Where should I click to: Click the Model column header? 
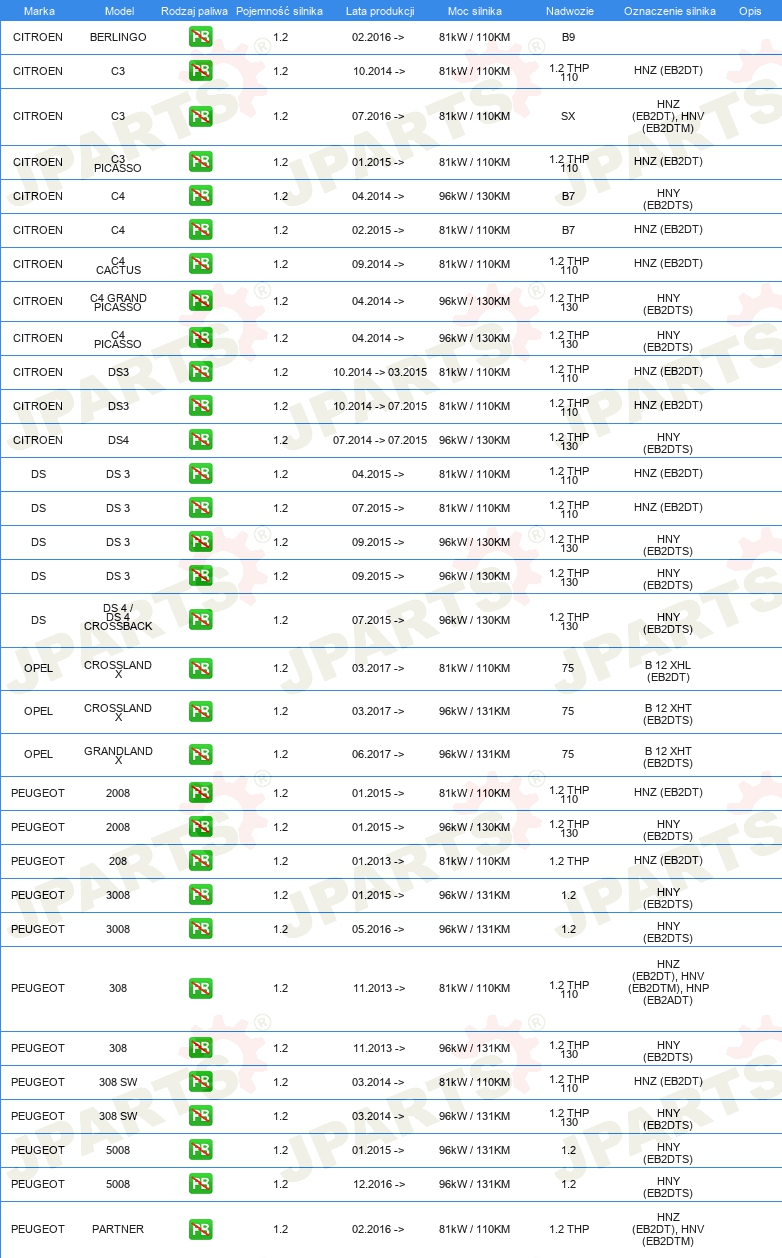[x=119, y=11]
